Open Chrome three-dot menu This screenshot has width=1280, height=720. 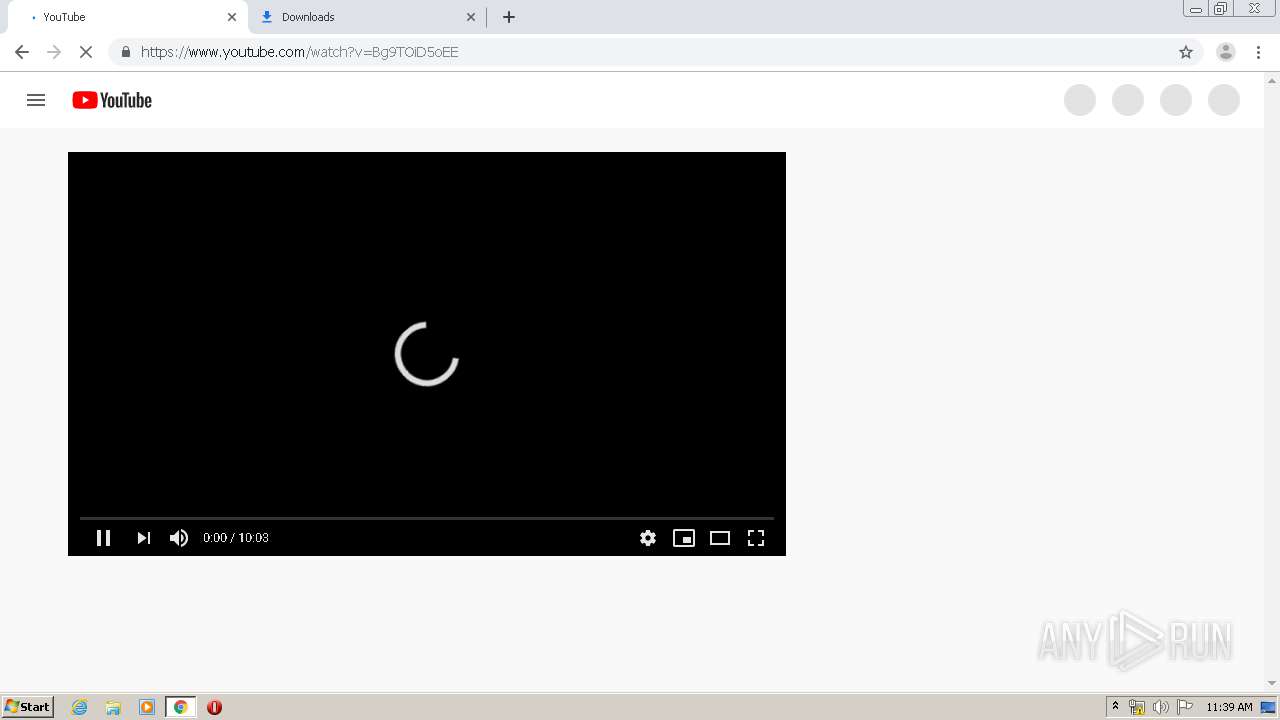point(1259,52)
